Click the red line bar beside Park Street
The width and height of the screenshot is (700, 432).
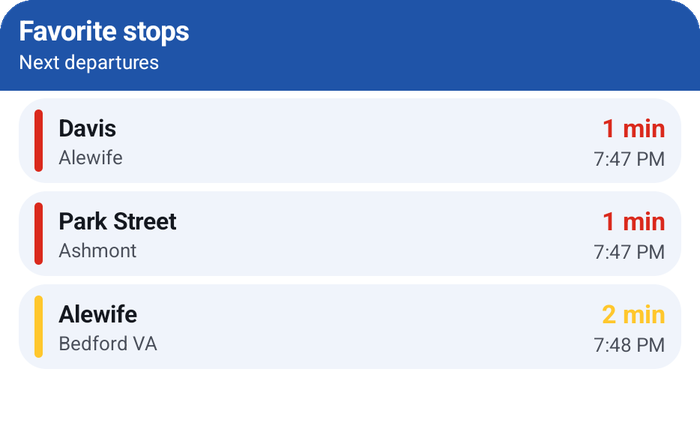click(39, 233)
